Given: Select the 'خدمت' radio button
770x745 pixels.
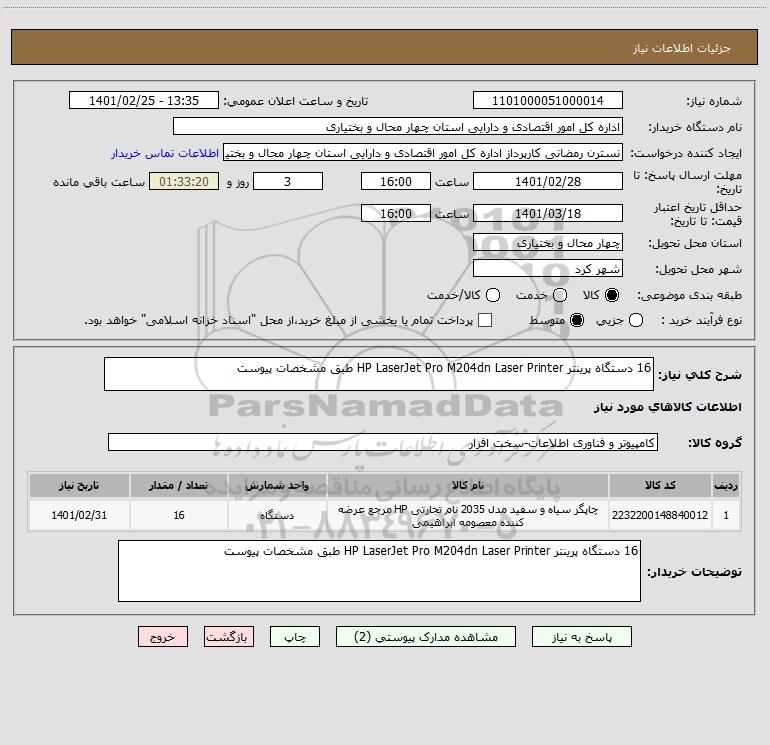Looking at the screenshot, I should 560,295.
